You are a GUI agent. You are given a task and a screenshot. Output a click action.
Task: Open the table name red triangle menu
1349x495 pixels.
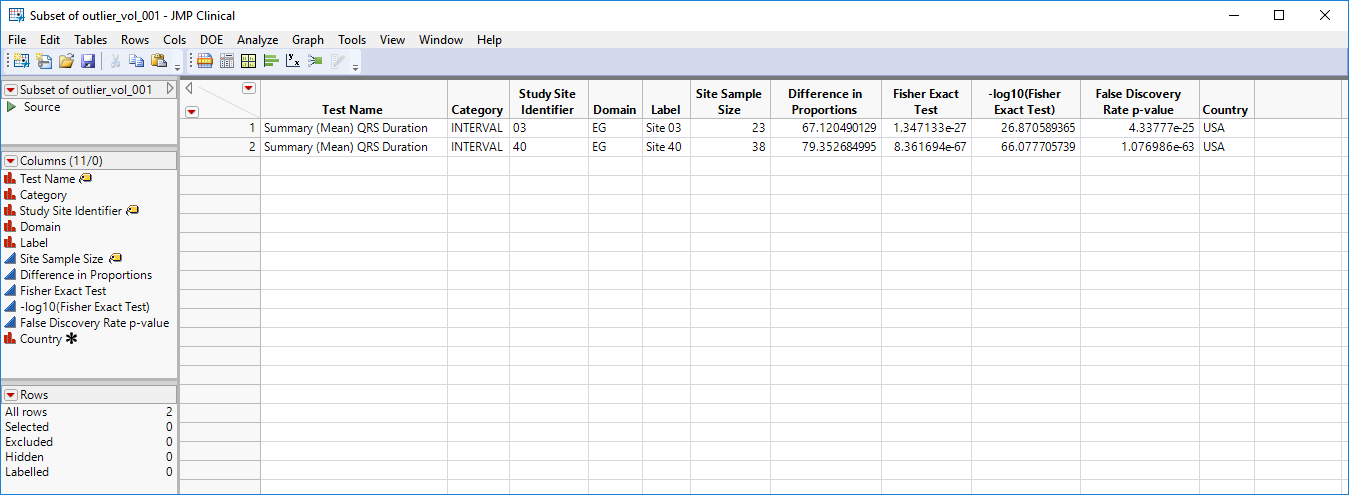11,90
